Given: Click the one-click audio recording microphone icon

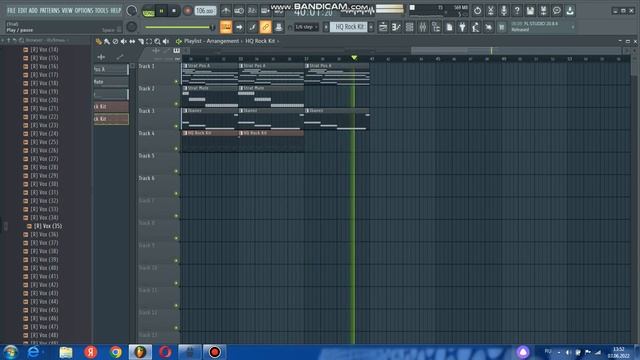Looking at the screenshot, I should [x=504, y=11].
